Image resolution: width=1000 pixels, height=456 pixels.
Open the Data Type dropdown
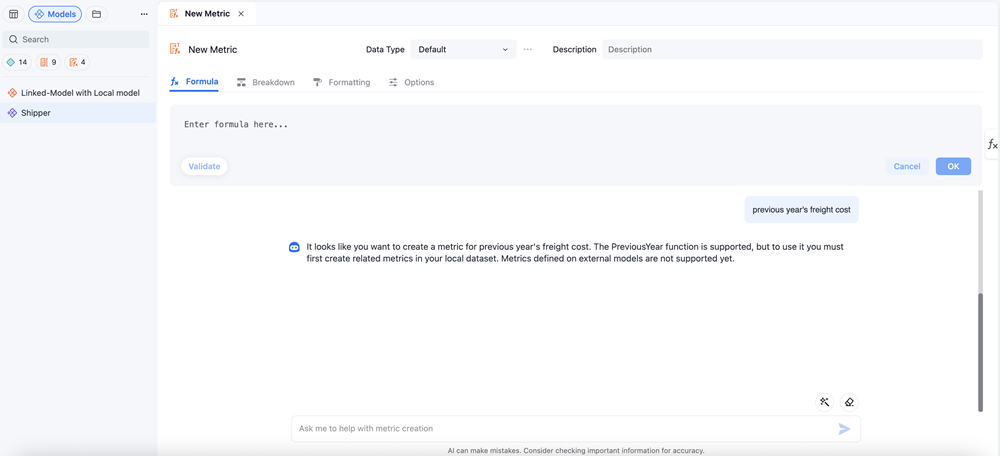463,49
